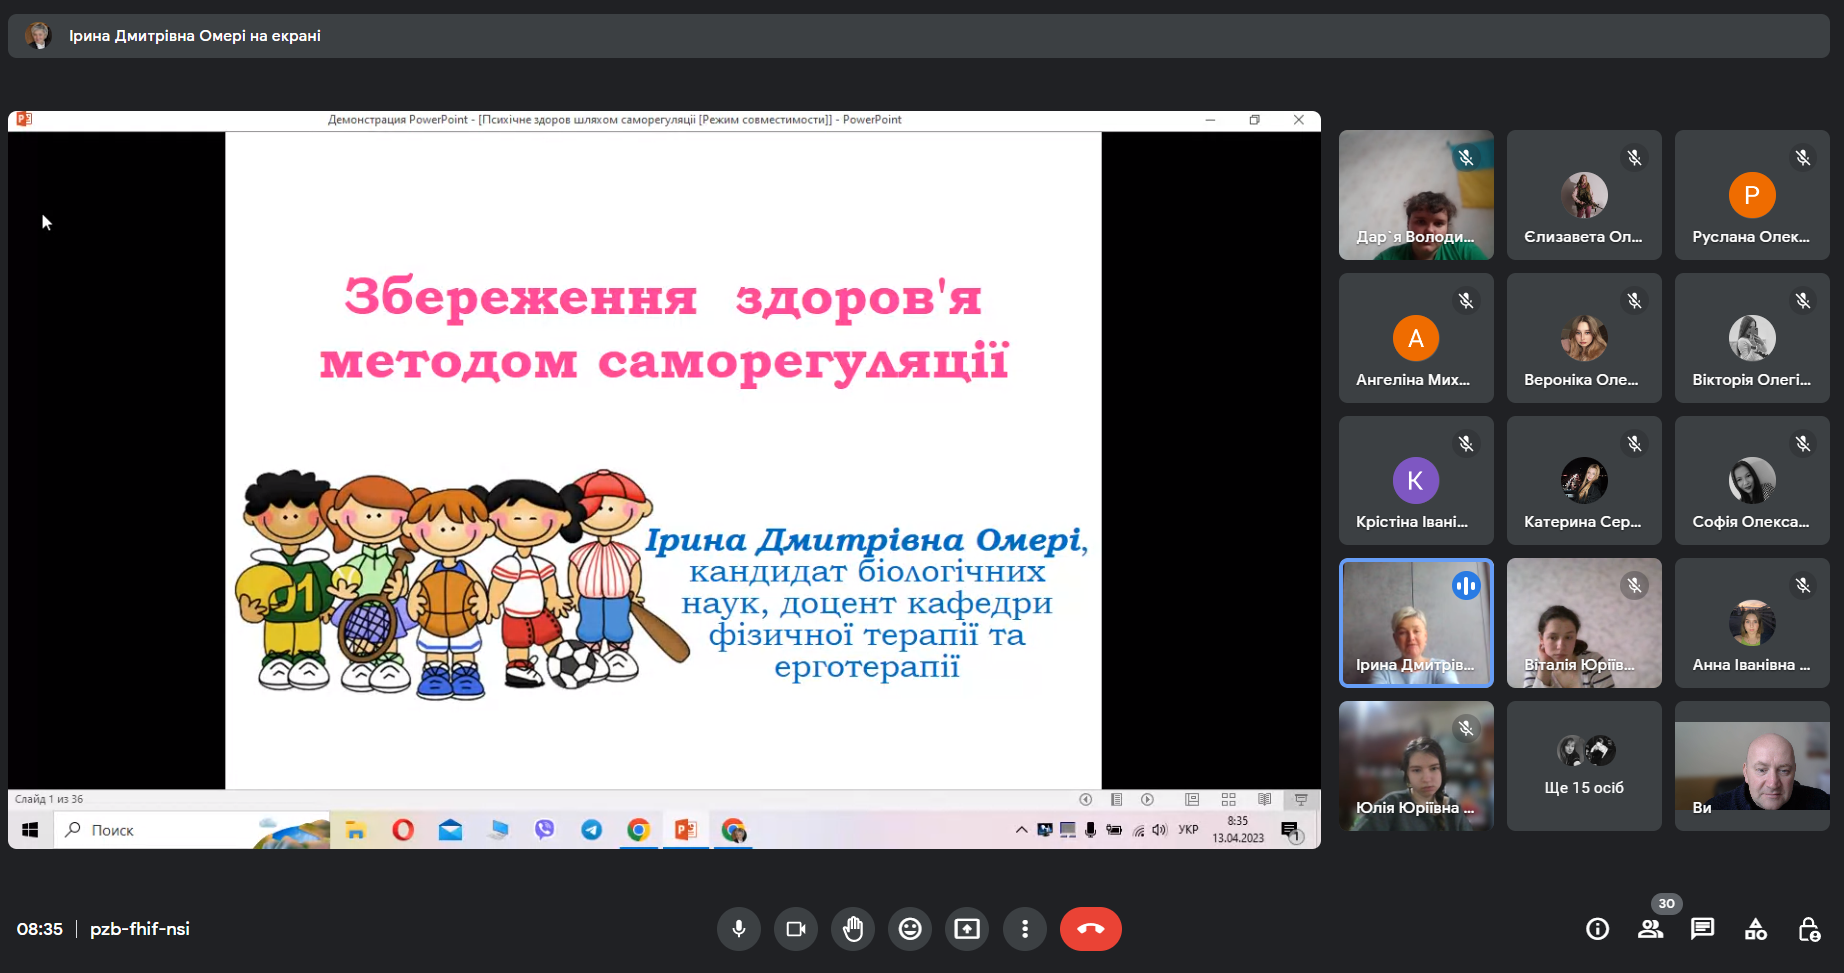The width and height of the screenshot is (1844, 973).
Task: Turn off your camera
Action: [795, 929]
